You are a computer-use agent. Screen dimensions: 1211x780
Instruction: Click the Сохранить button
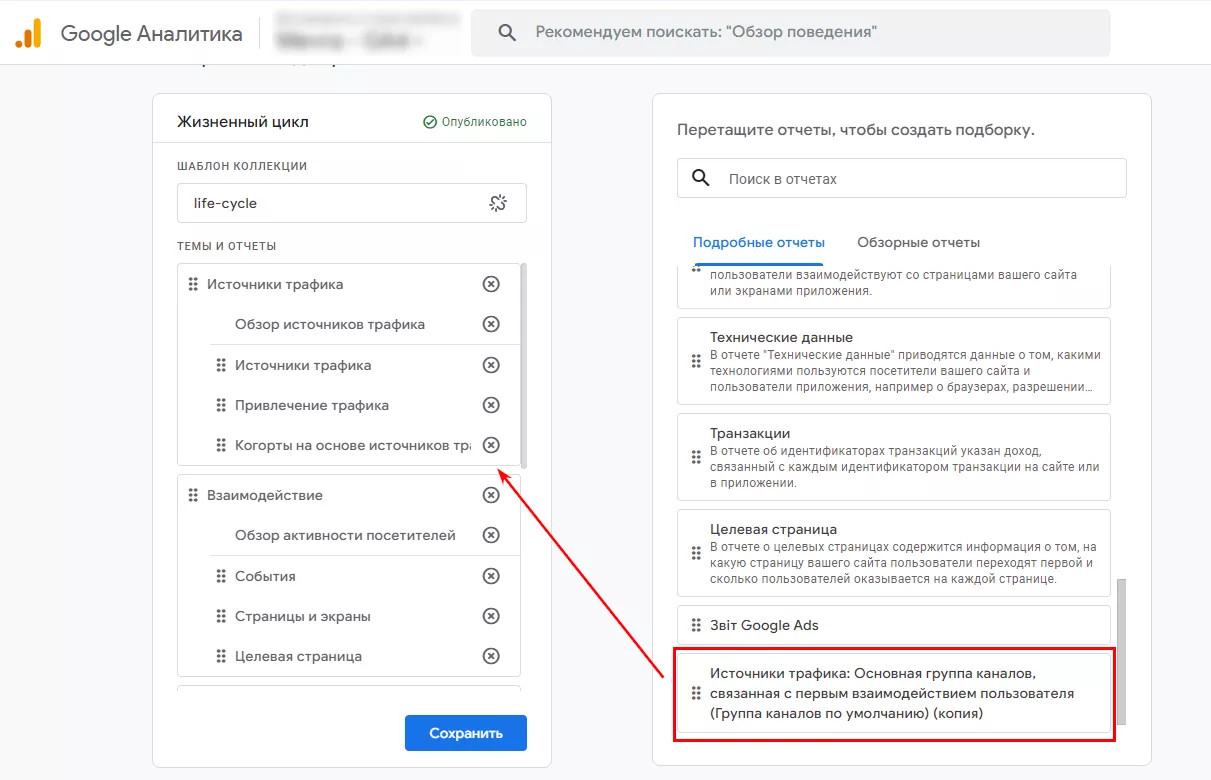tap(466, 733)
